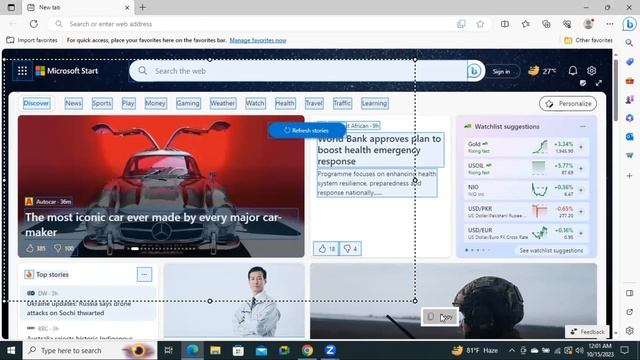640x360 pixels.
Task: Open the Gaming tab
Action: [188, 103]
